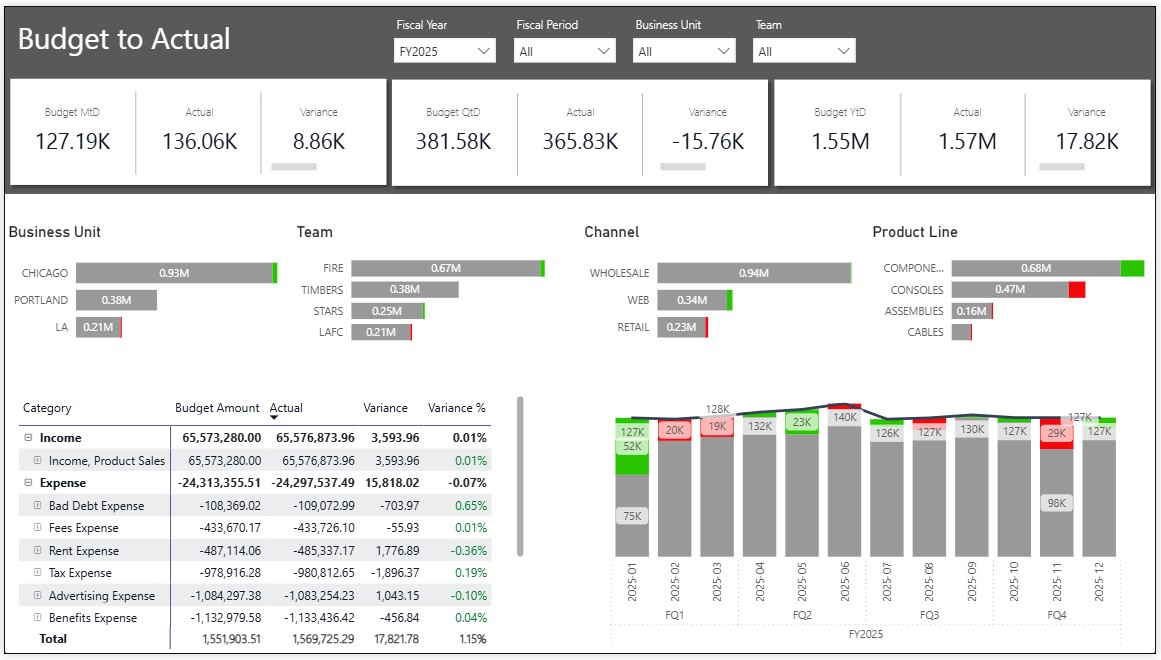Collapse the Expense category row

click(x=28, y=483)
